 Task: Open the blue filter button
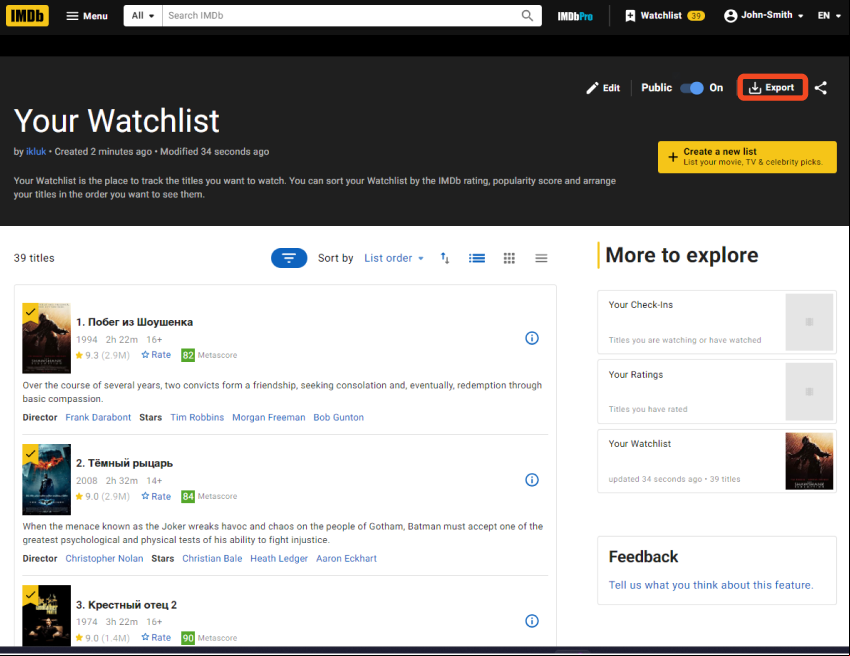click(x=289, y=258)
